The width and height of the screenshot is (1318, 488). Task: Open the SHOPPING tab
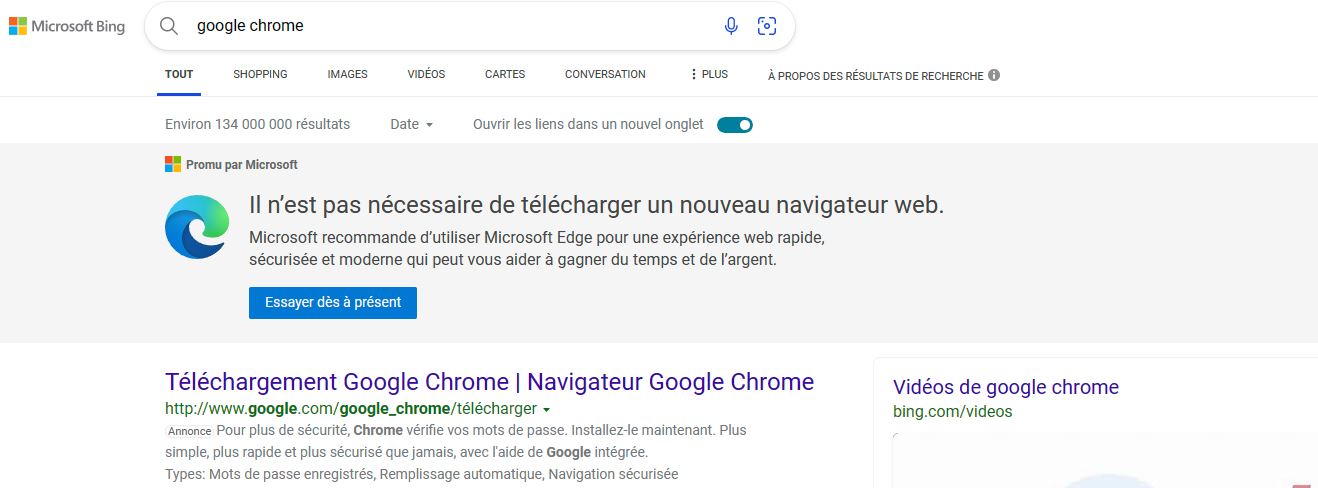tap(260, 74)
